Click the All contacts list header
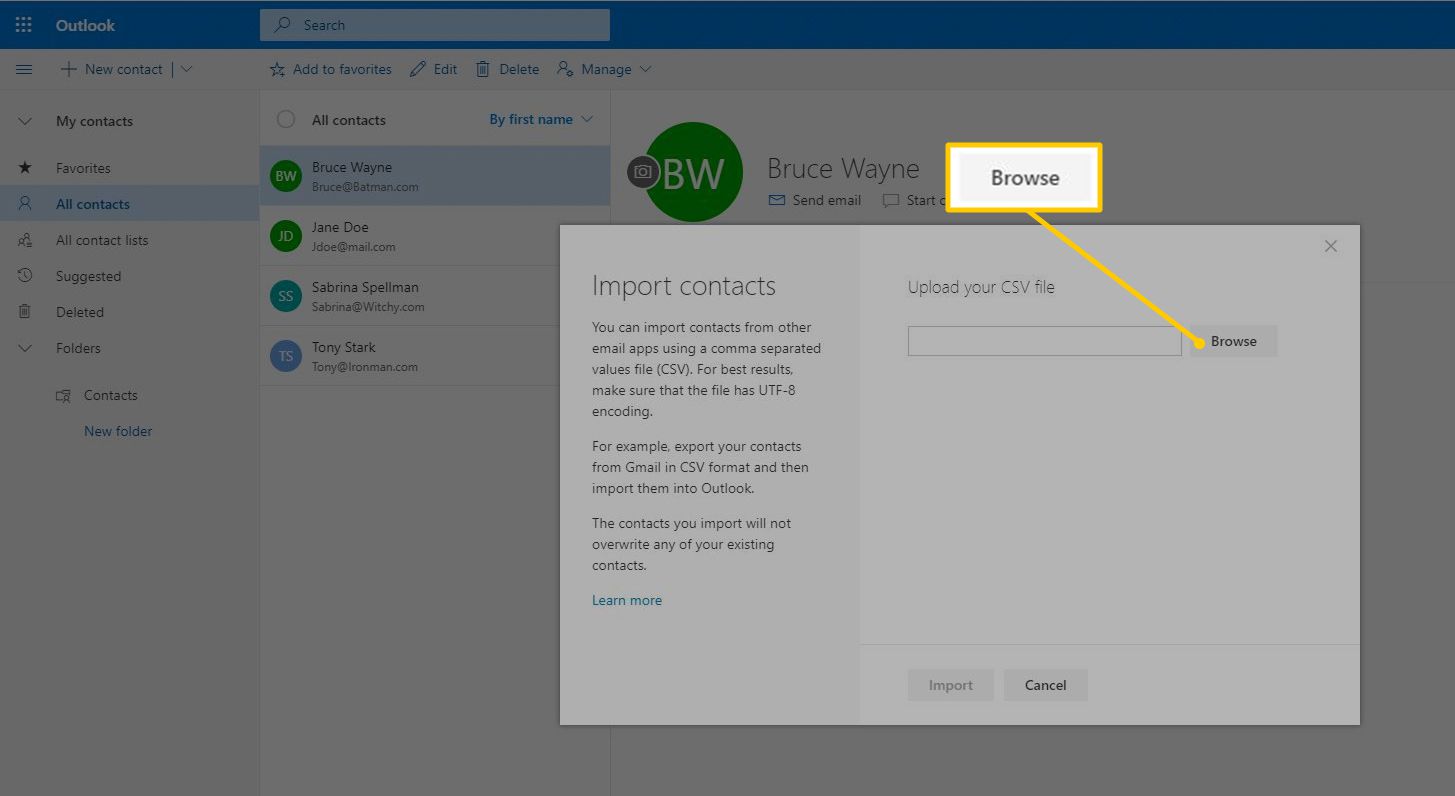Image resolution: width=1455 pixels, height=796 pixels. click(x=349, y=120)
